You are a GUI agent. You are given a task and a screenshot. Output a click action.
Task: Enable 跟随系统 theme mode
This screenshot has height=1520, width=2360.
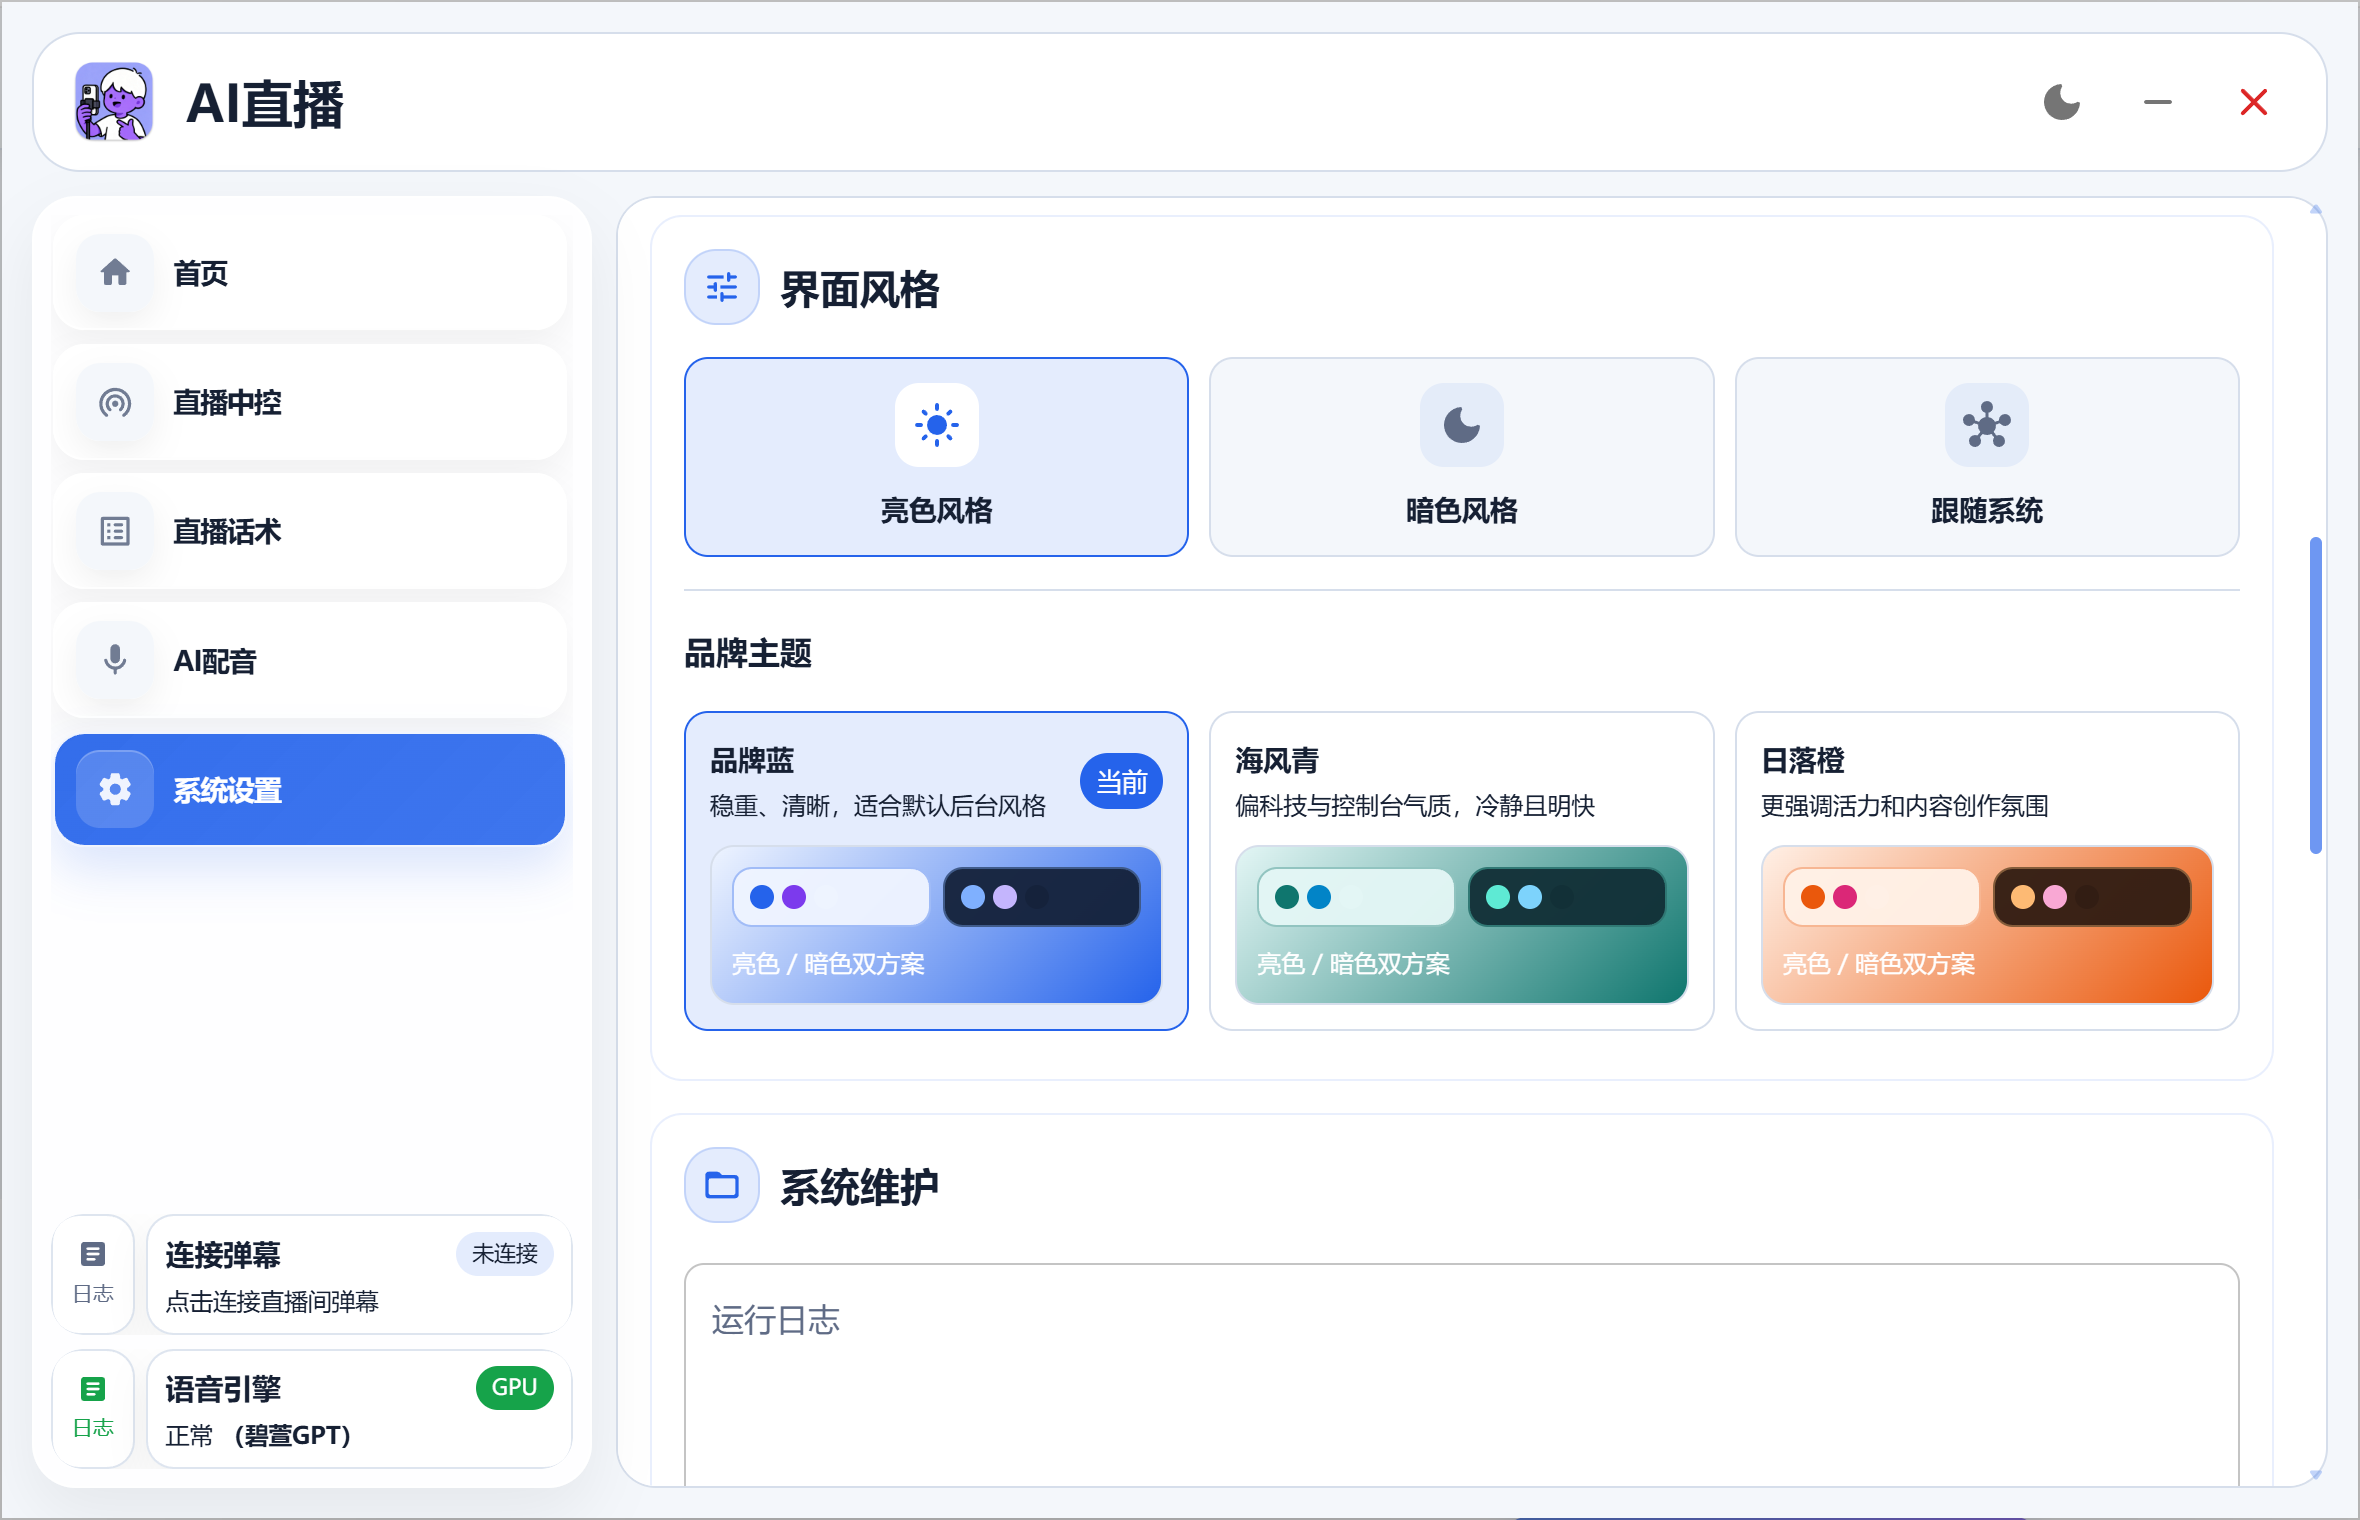pos(1985,457)
